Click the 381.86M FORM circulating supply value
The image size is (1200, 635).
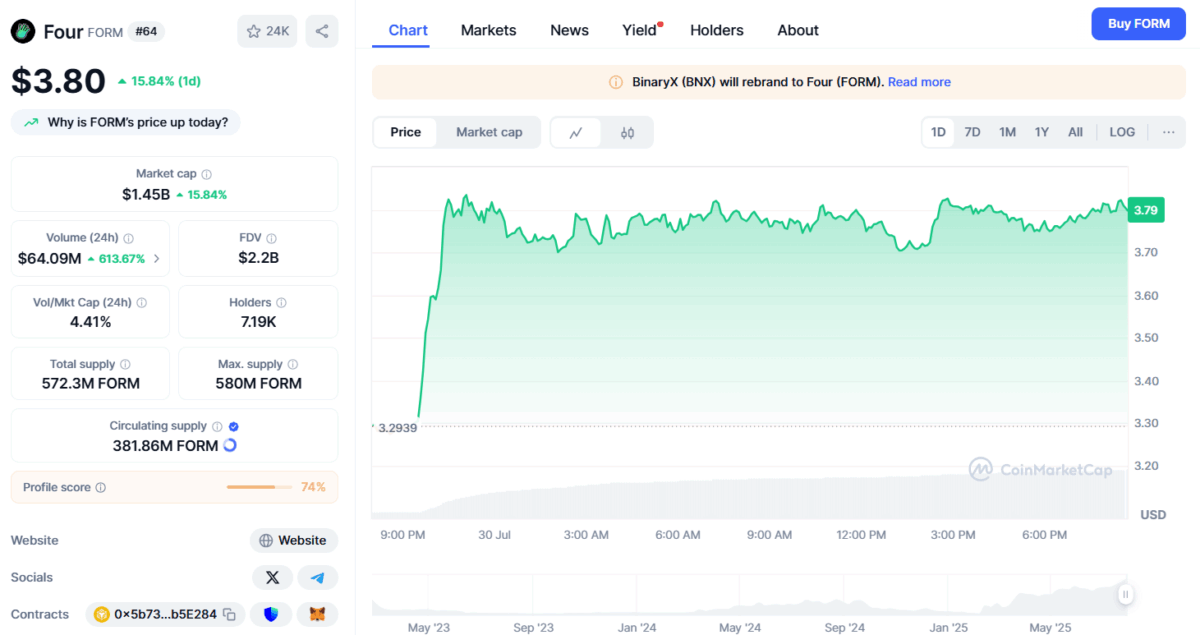(x=165, y=446)
